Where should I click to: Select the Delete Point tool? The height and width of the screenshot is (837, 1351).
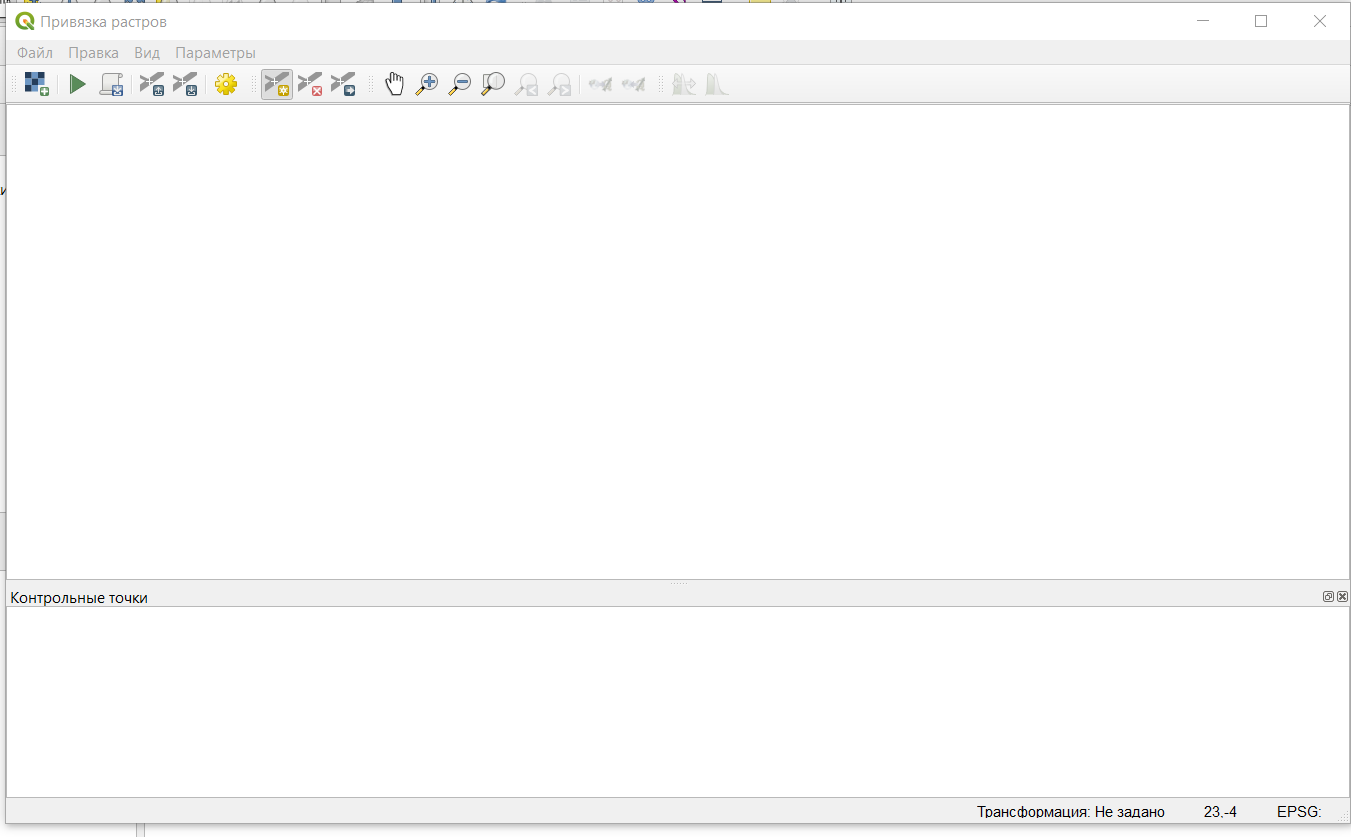pos(310,85)
